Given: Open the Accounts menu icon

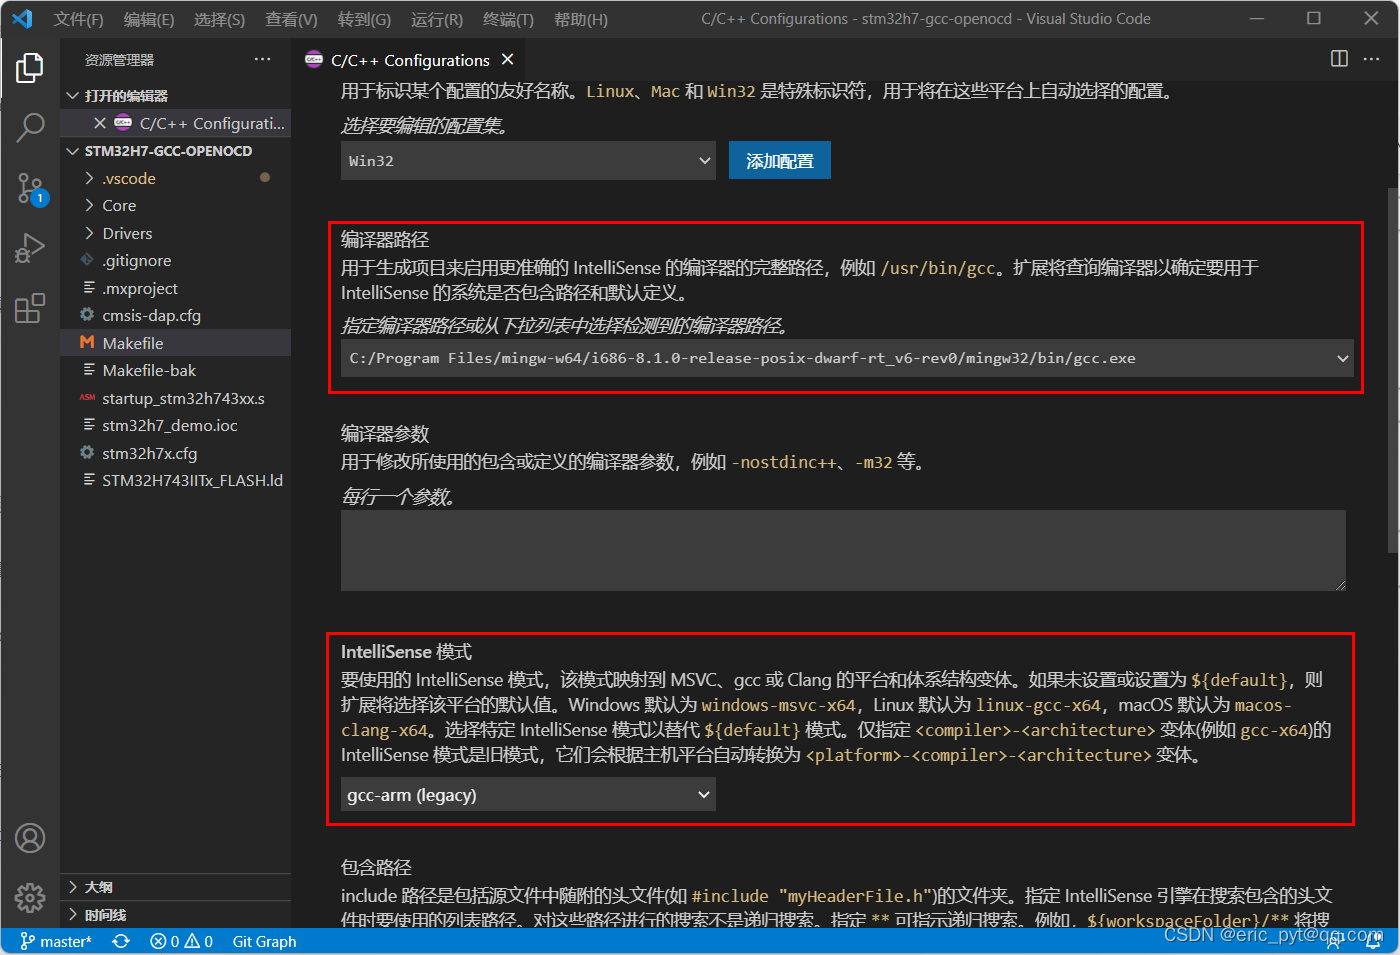Looking at the screenshot, I should (x=30, y=838).
